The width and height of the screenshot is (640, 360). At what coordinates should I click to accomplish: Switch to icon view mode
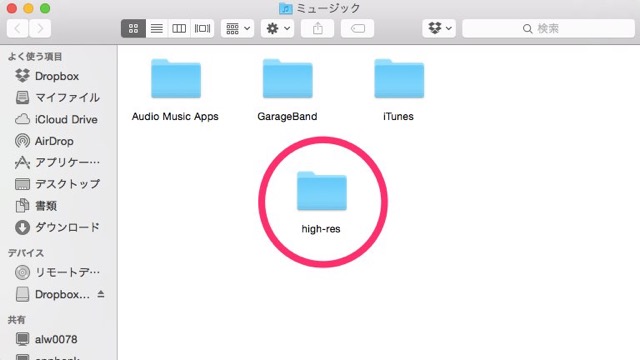pyautogui.click(x=133, y=28)
